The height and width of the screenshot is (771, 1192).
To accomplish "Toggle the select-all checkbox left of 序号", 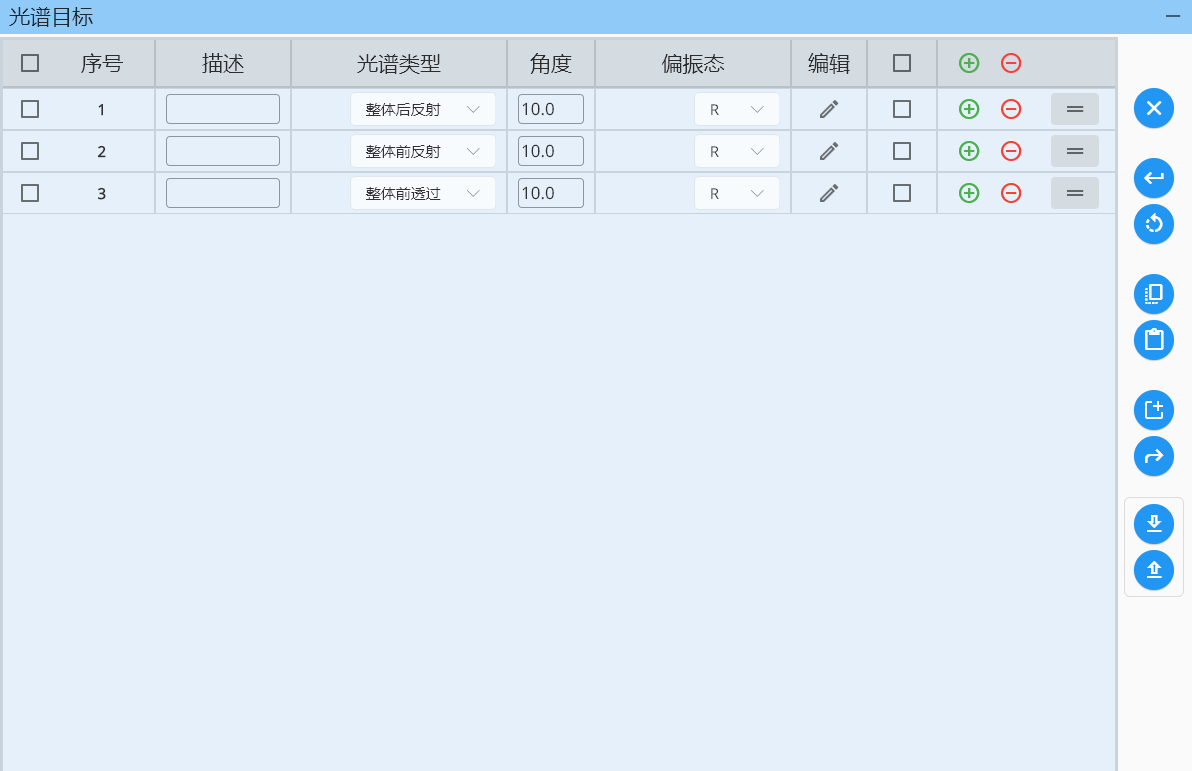I will (30, 63).
